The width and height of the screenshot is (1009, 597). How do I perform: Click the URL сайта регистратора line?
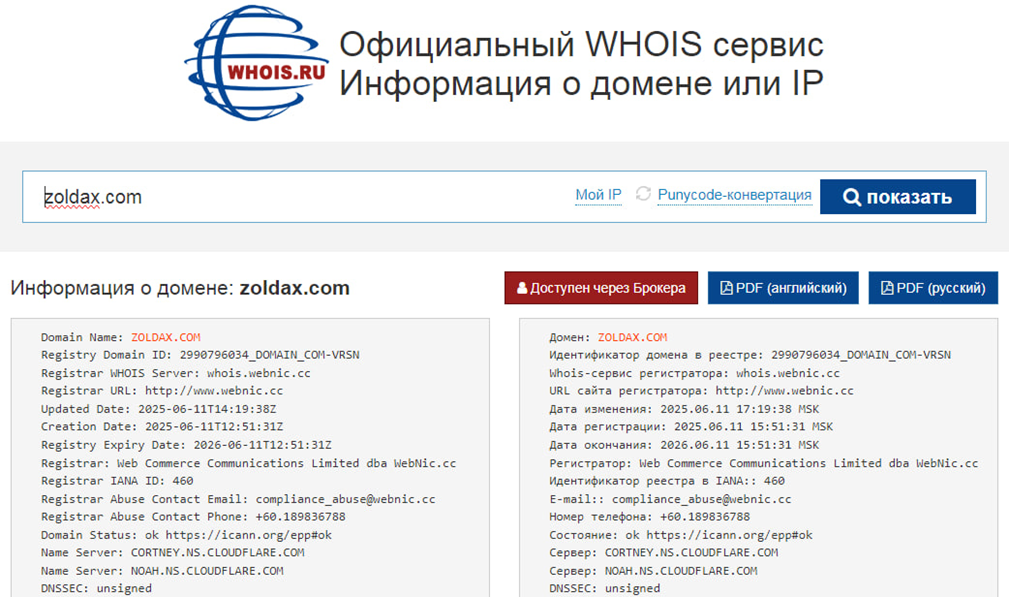701,391
